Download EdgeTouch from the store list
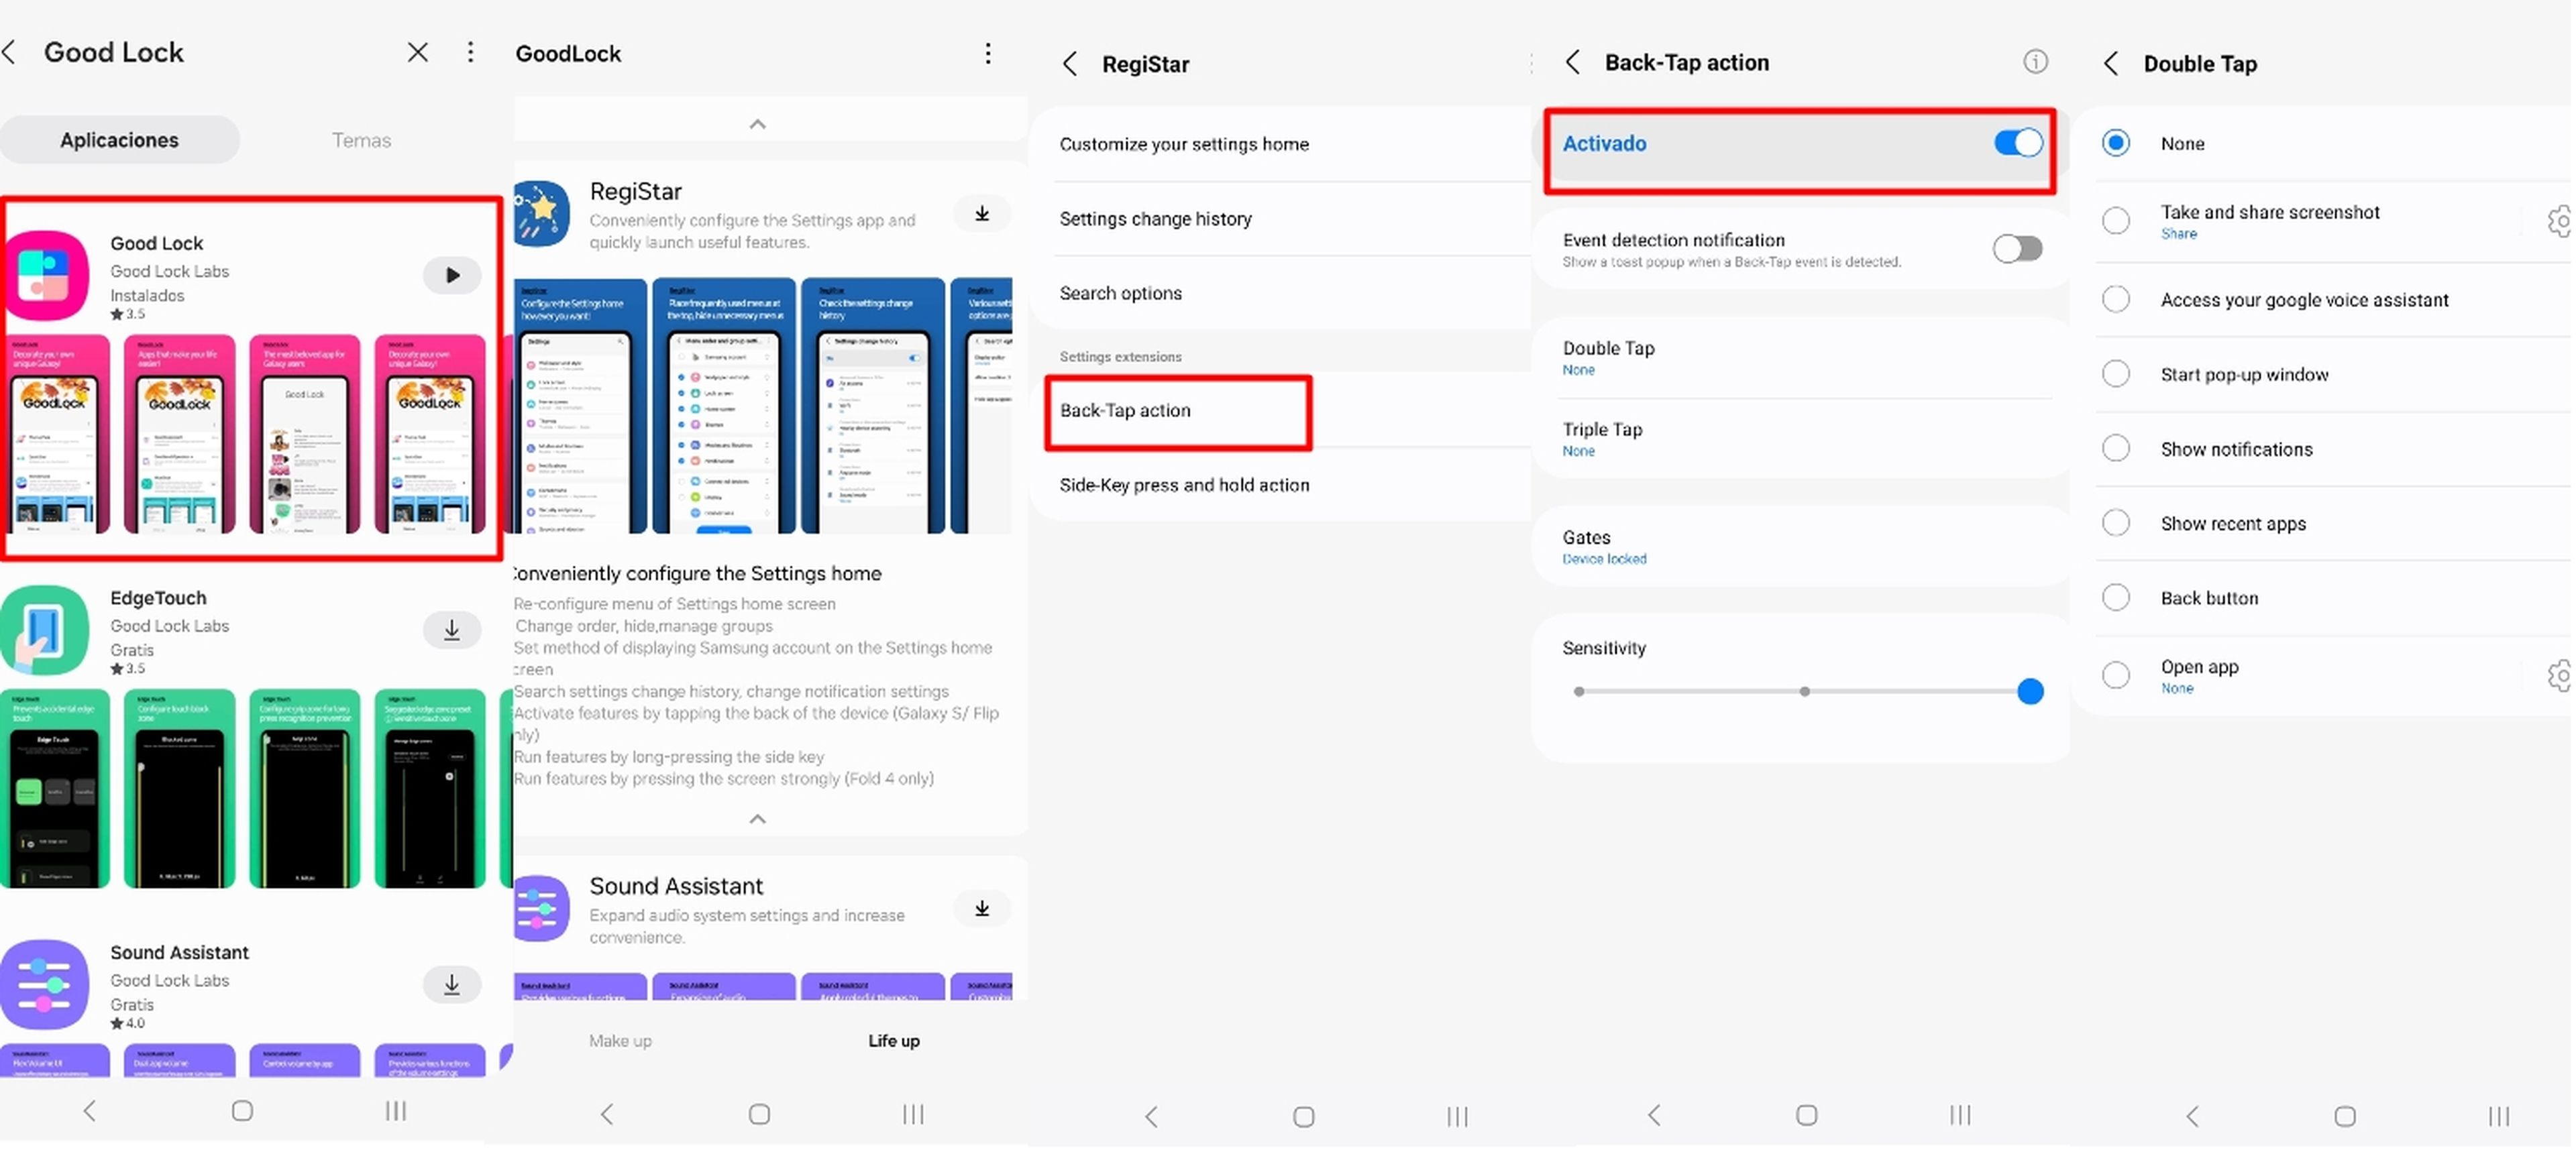Image resolution: width=2576 pixels, height=1150 pixels. (x=452, y=630)
